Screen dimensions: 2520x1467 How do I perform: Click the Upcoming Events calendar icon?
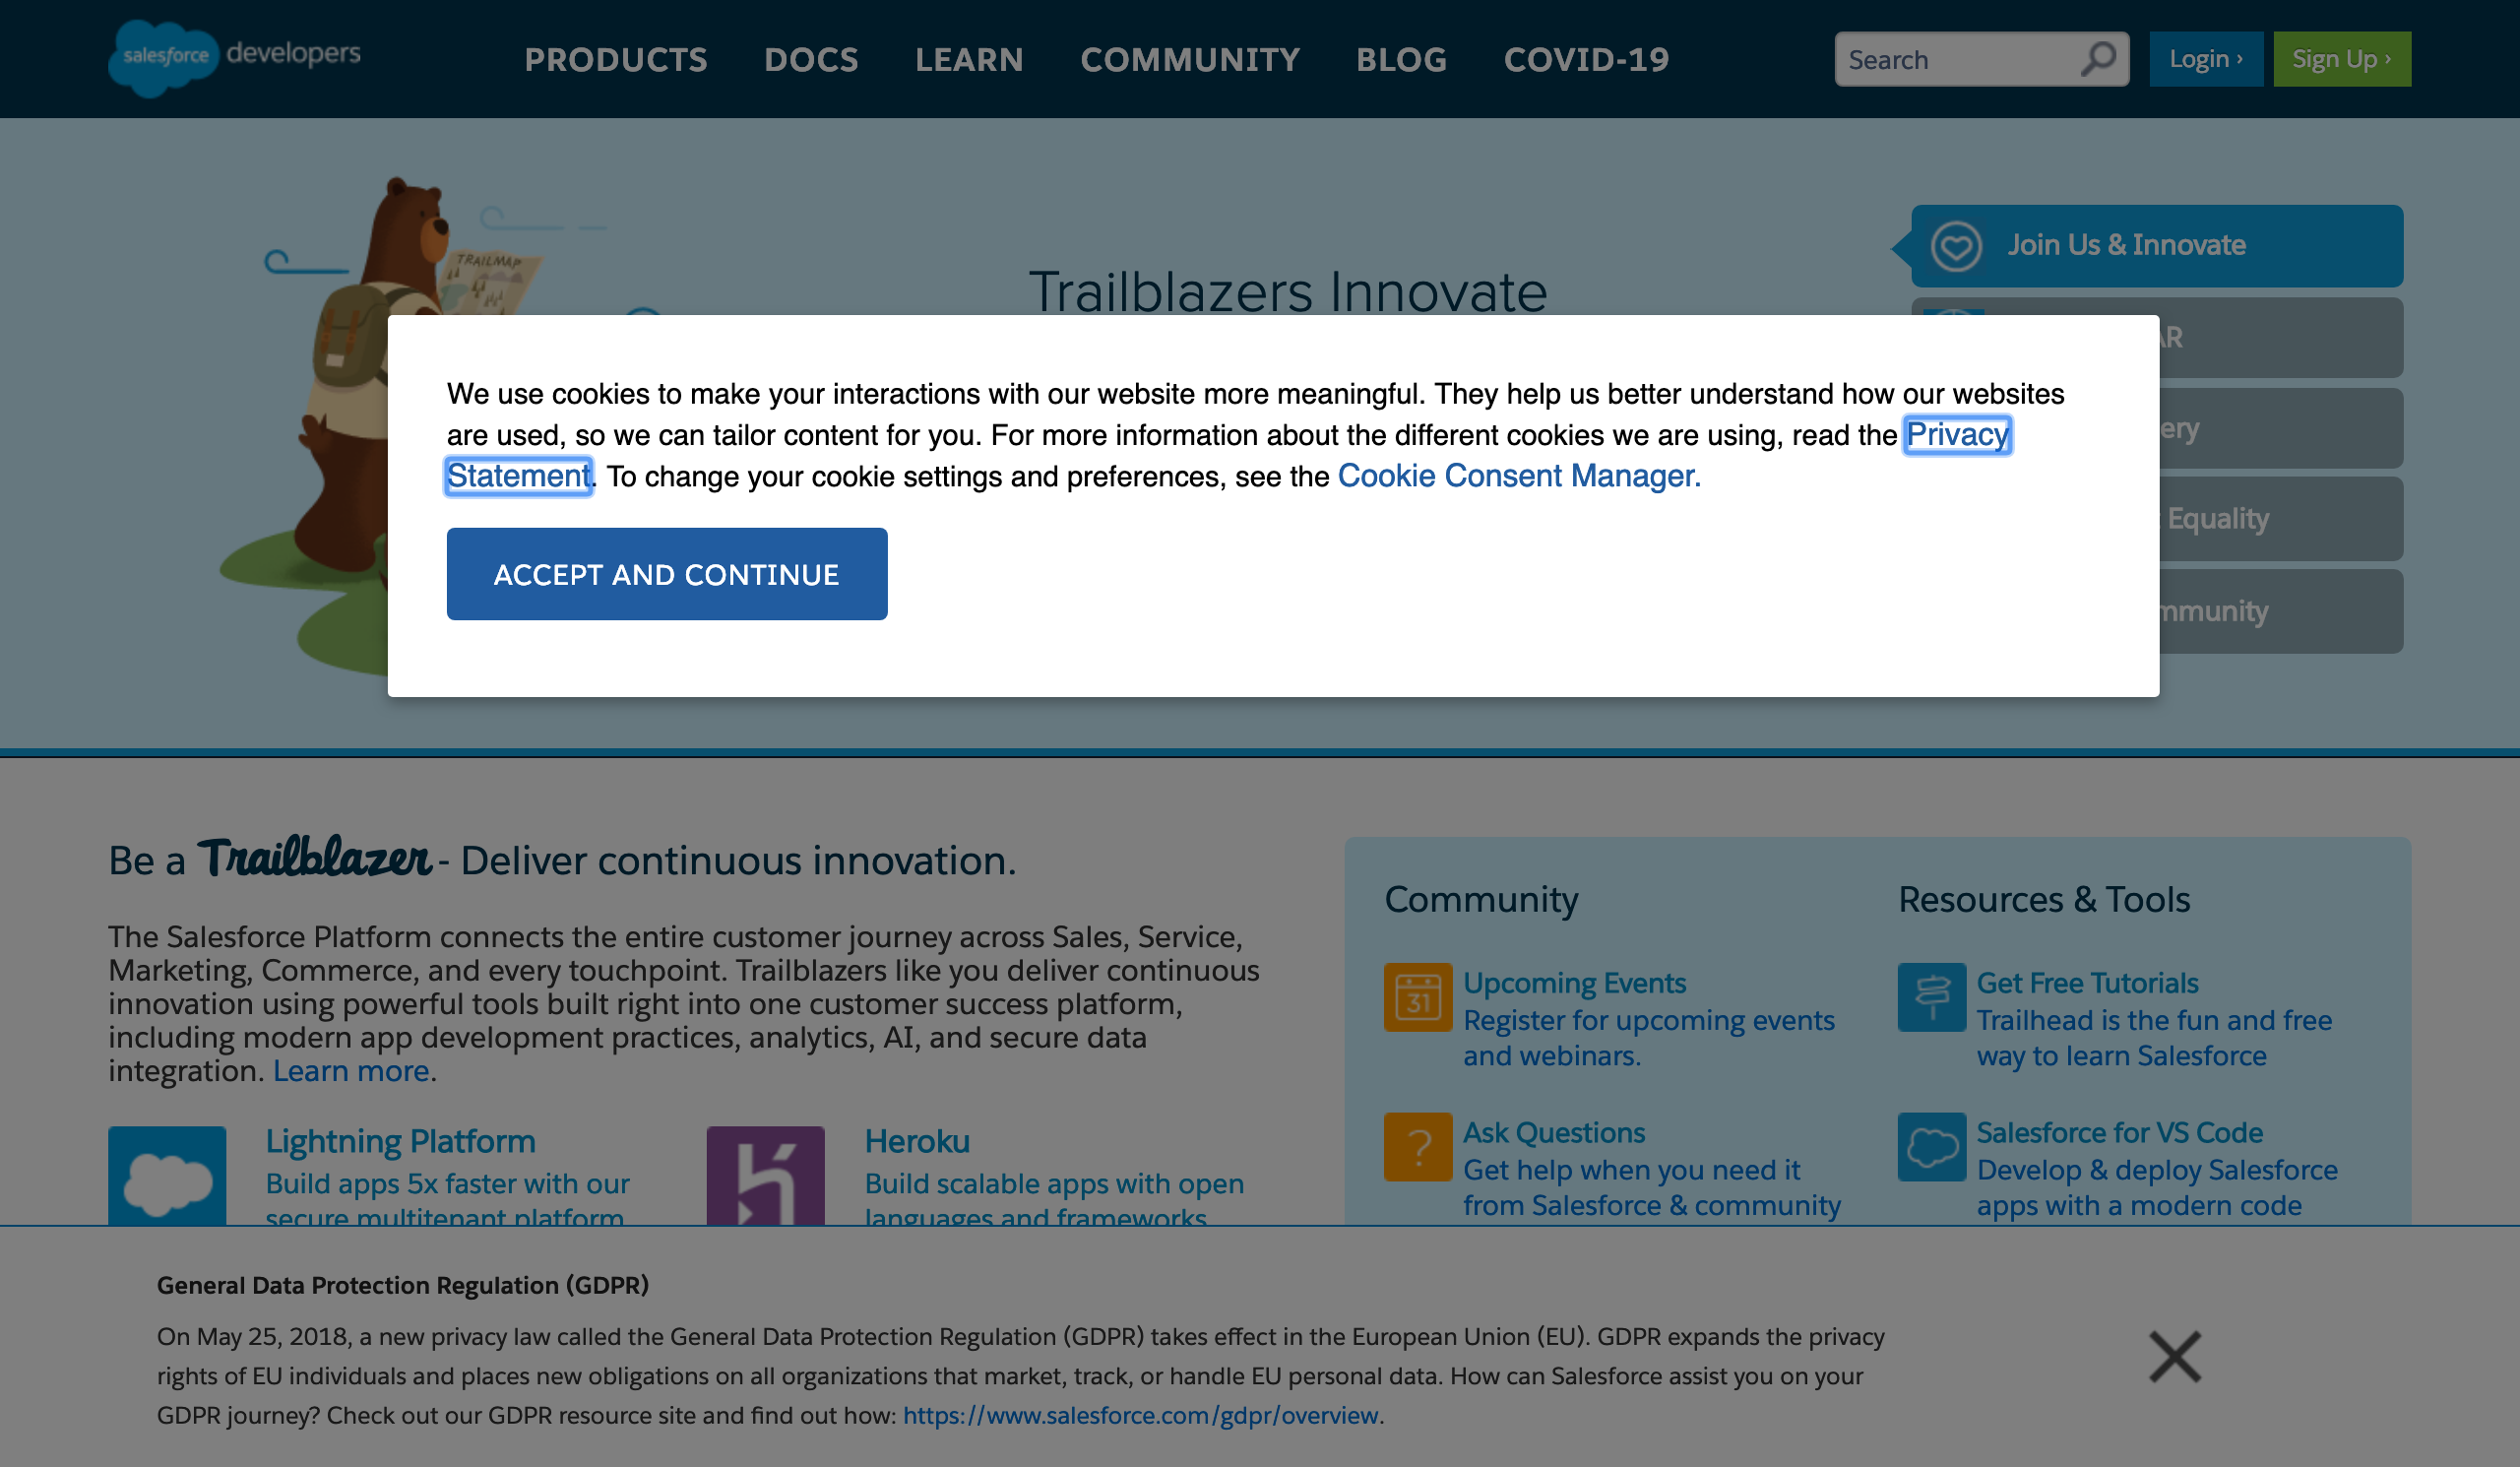pos(1418,996)
